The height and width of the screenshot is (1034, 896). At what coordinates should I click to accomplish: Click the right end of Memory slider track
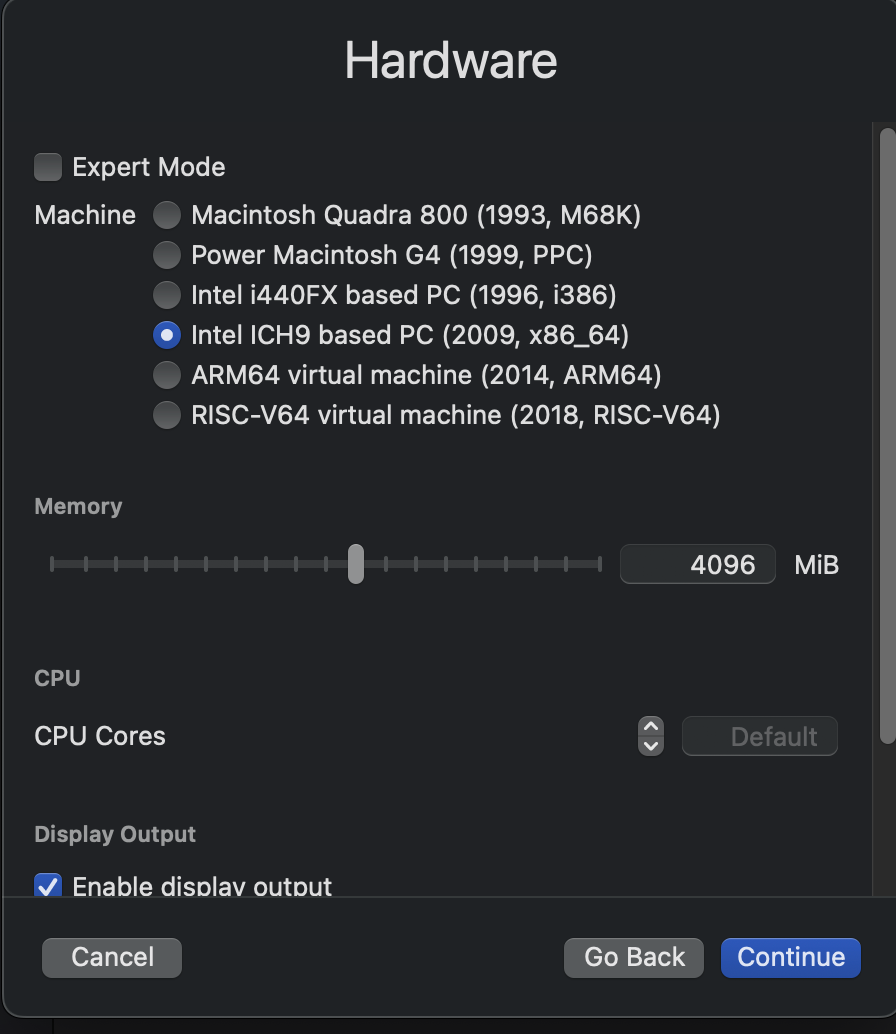point(597,565)
